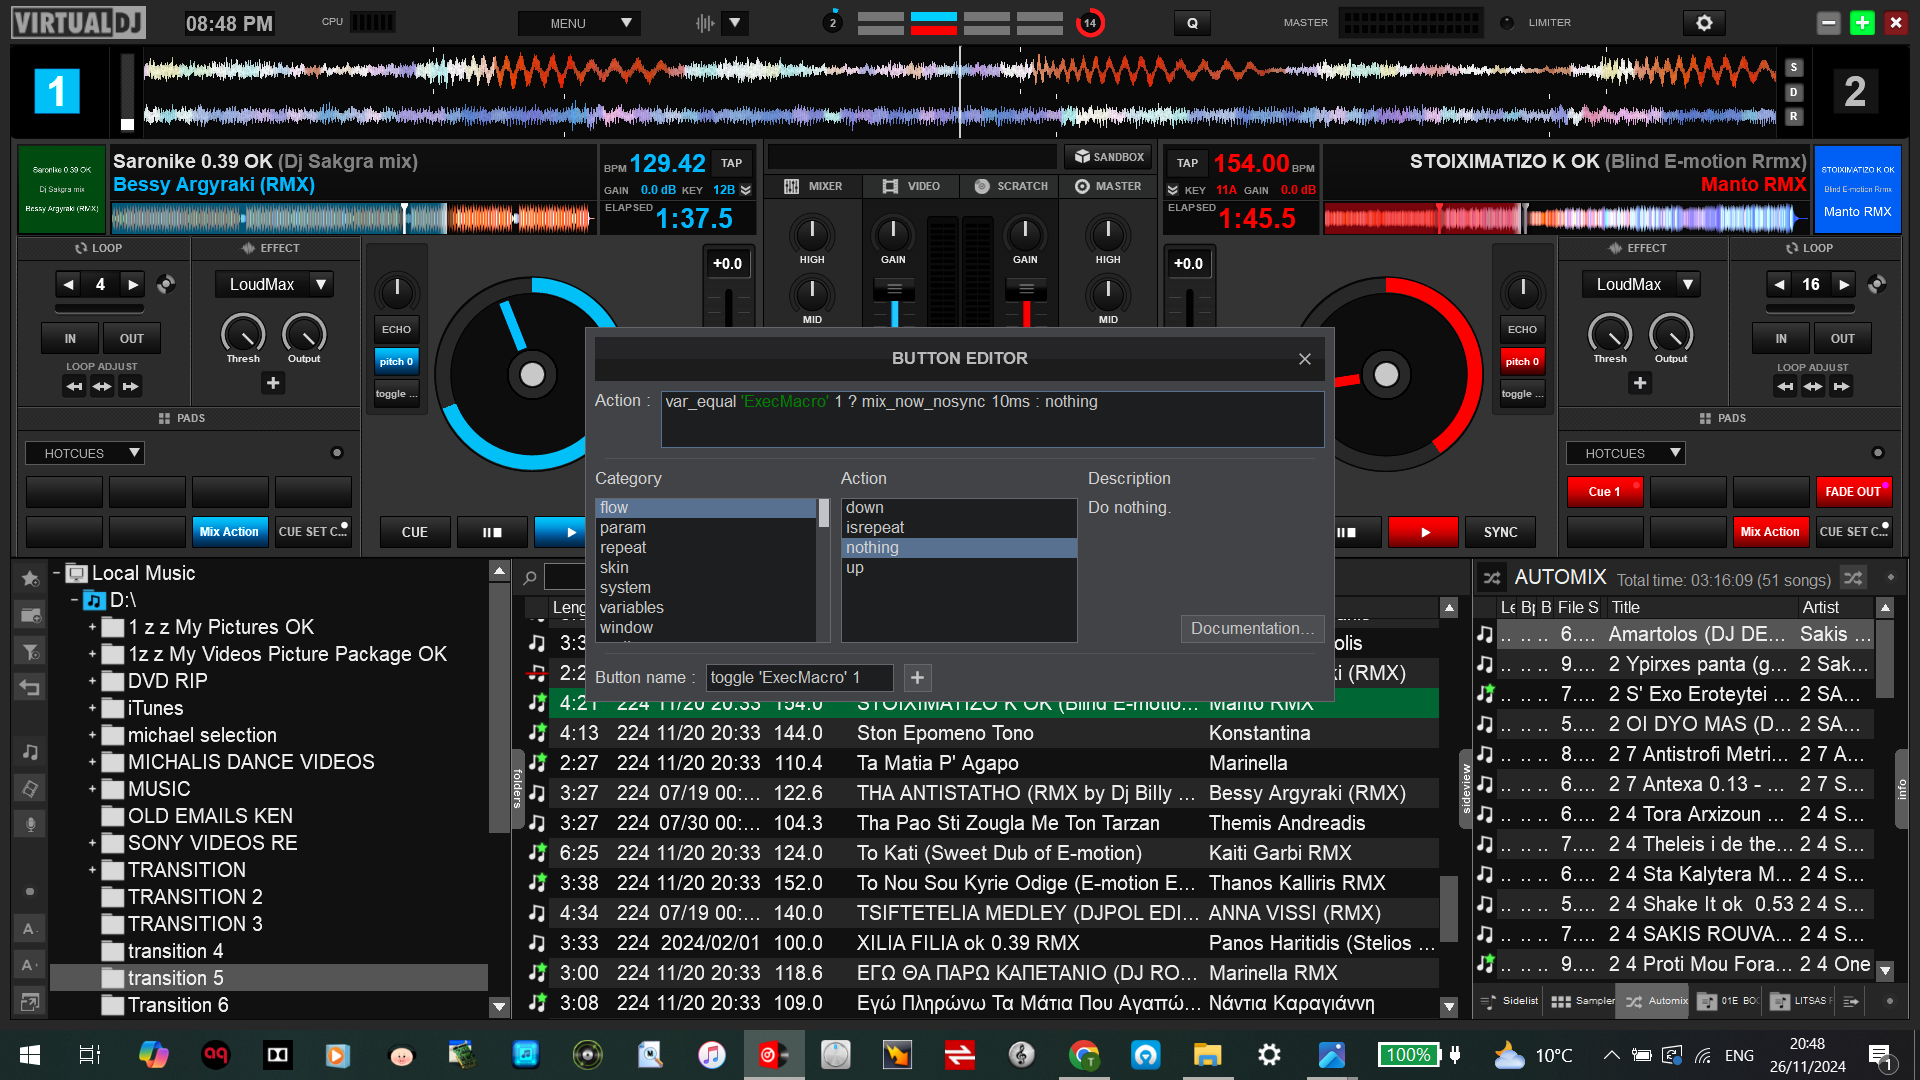The image size is (1920, 1080).
Task: Click the microphone sidebar icon
Action: [x=30, y=824]
